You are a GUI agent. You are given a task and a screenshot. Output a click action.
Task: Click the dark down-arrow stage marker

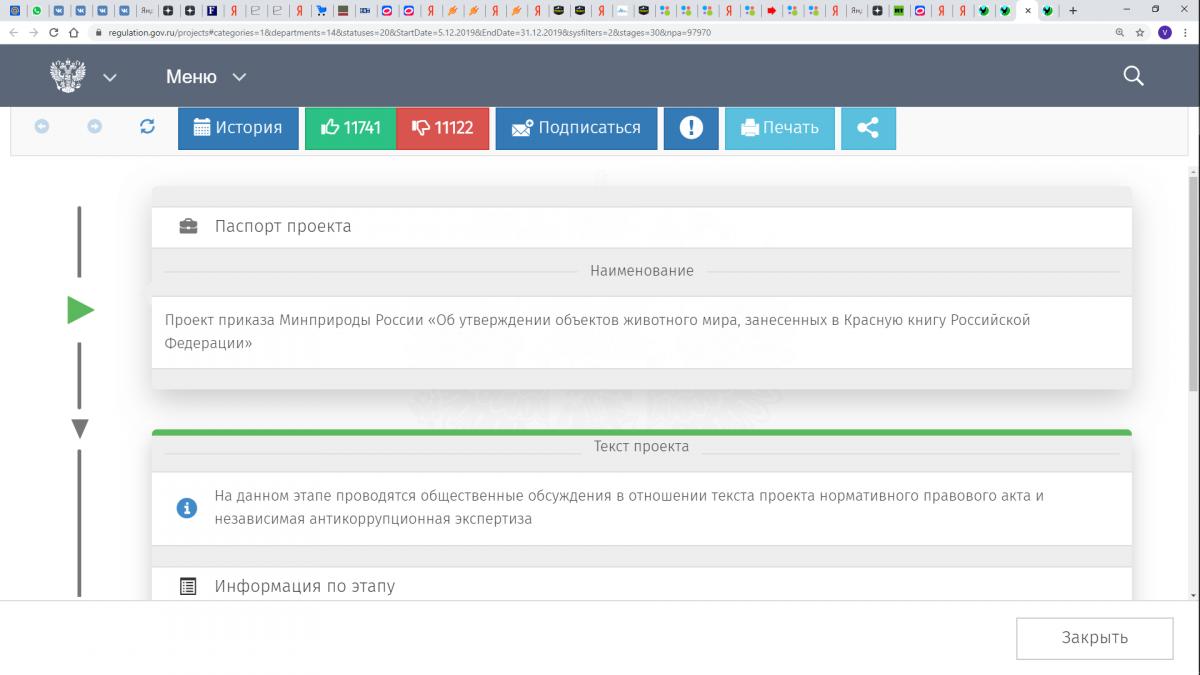pyautogui.click(x=80, y=429)
